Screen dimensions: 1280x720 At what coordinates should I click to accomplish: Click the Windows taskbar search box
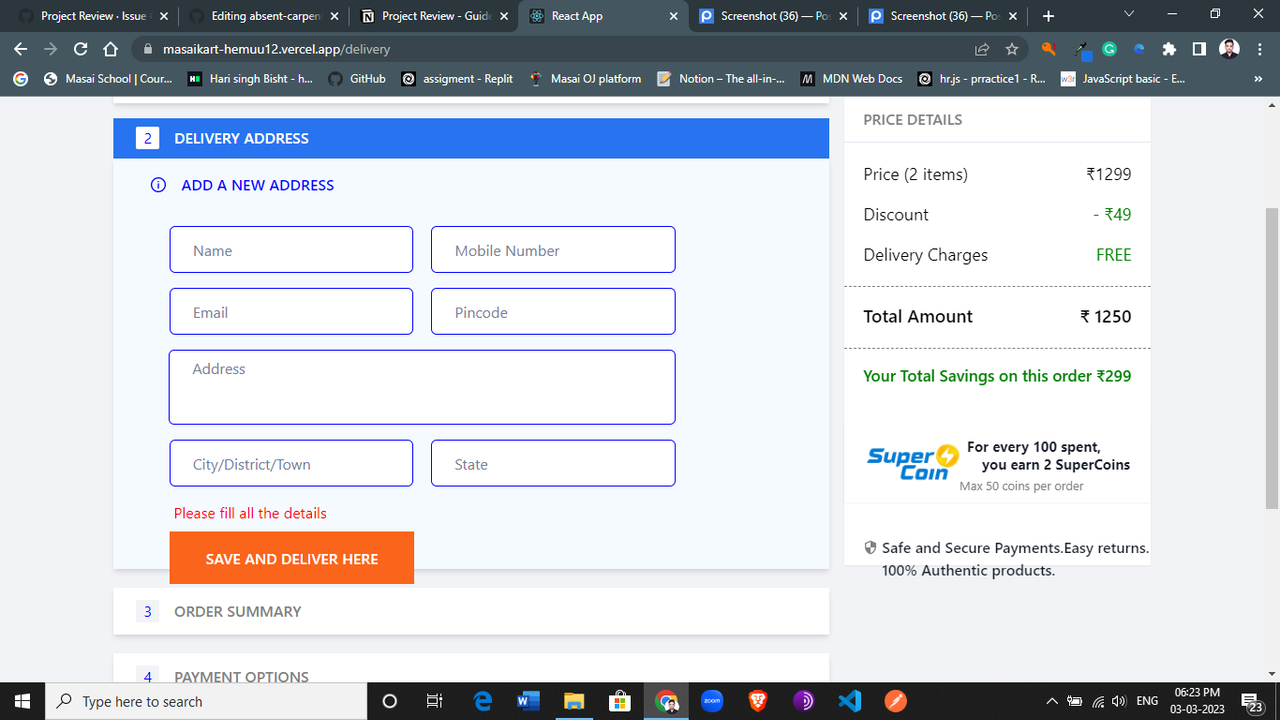206,701
